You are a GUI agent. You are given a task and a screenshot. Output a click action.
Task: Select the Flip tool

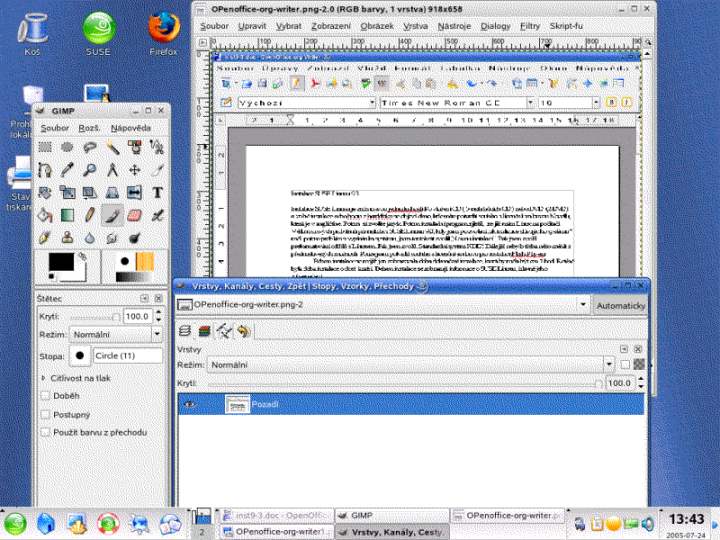pos(135,192)
